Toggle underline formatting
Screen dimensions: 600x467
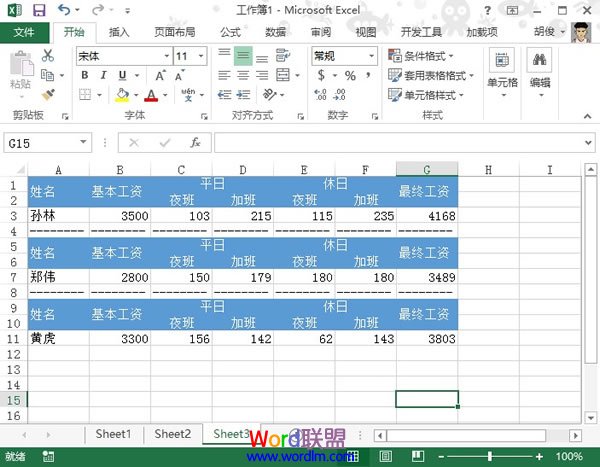click(x=122, y=75)
